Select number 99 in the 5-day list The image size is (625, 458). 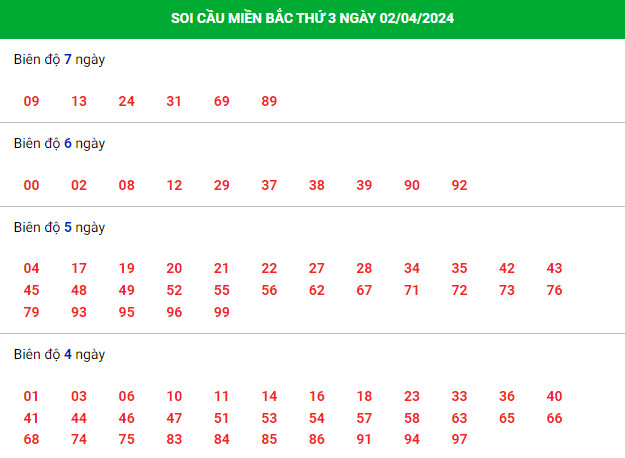tap(222, 312)
